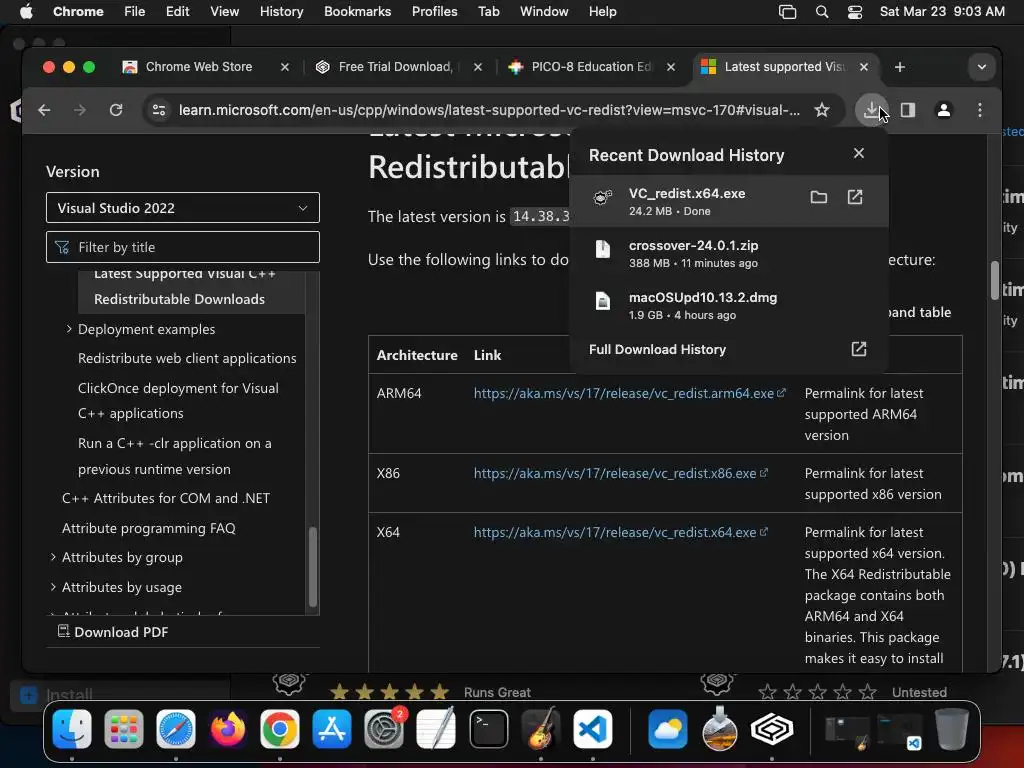Expand Attributes by group section
This screenshot has width=1024, height=768.
53,557
